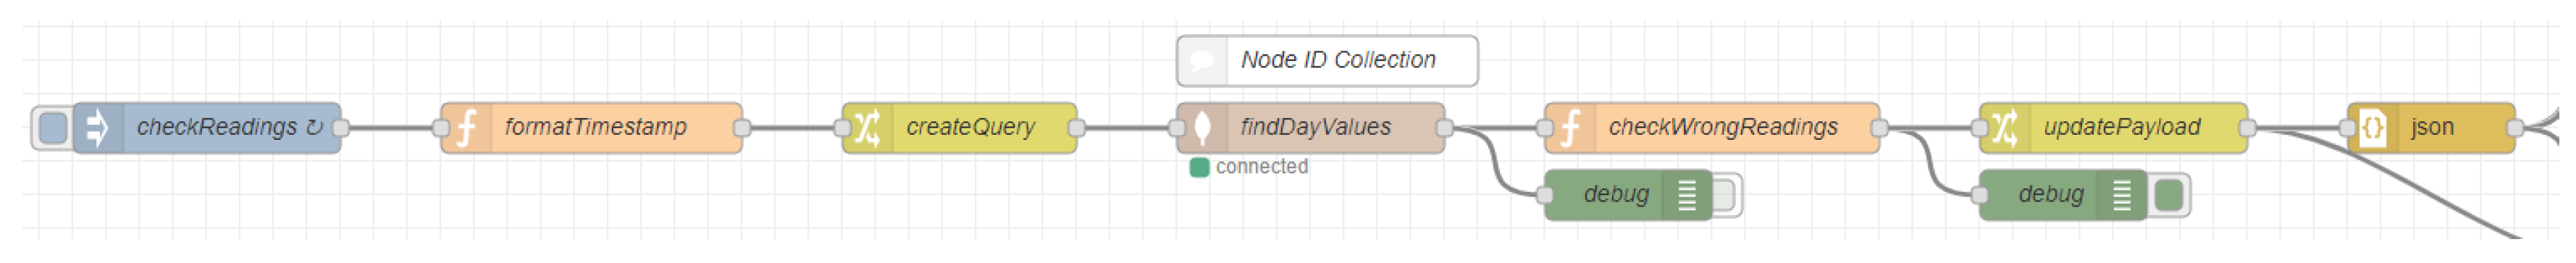Select the inject arrow icon on checkReadings
The image size is (2576, 263).
click(x=98, y=128)
